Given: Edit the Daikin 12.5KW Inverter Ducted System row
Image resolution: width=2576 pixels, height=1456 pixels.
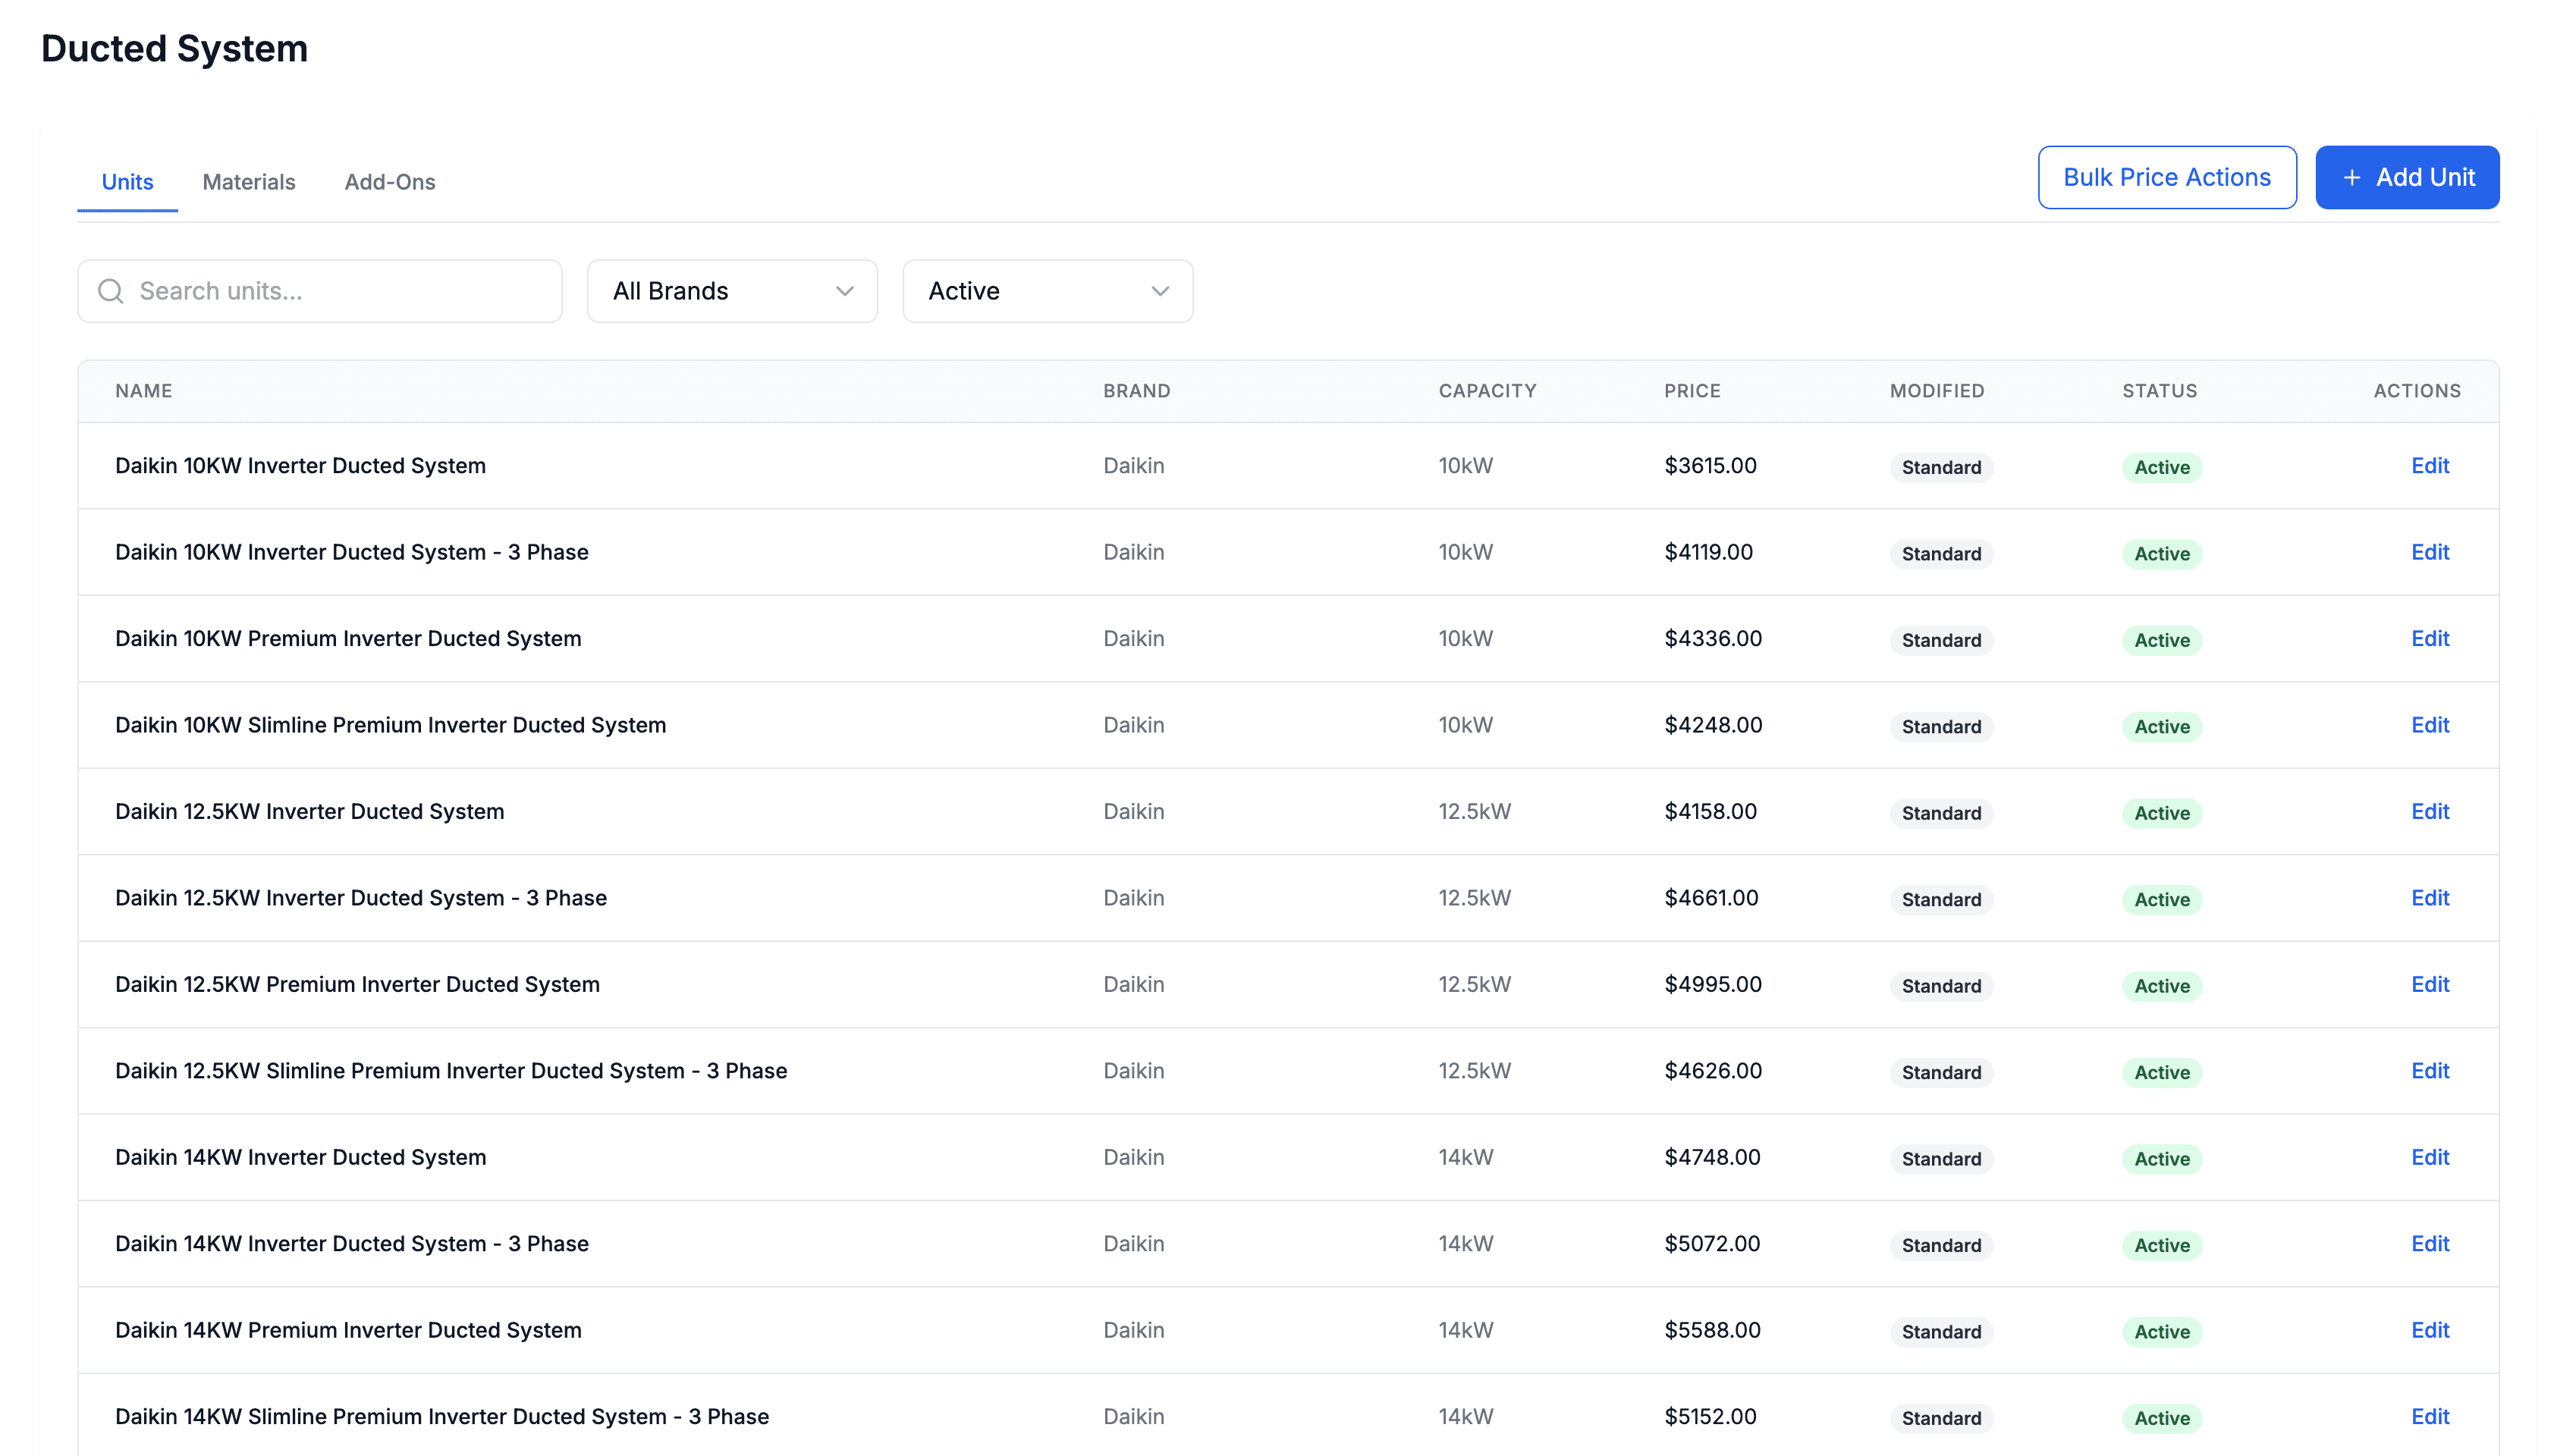Looking at the screenshot, I should (x=2429, y=812).
